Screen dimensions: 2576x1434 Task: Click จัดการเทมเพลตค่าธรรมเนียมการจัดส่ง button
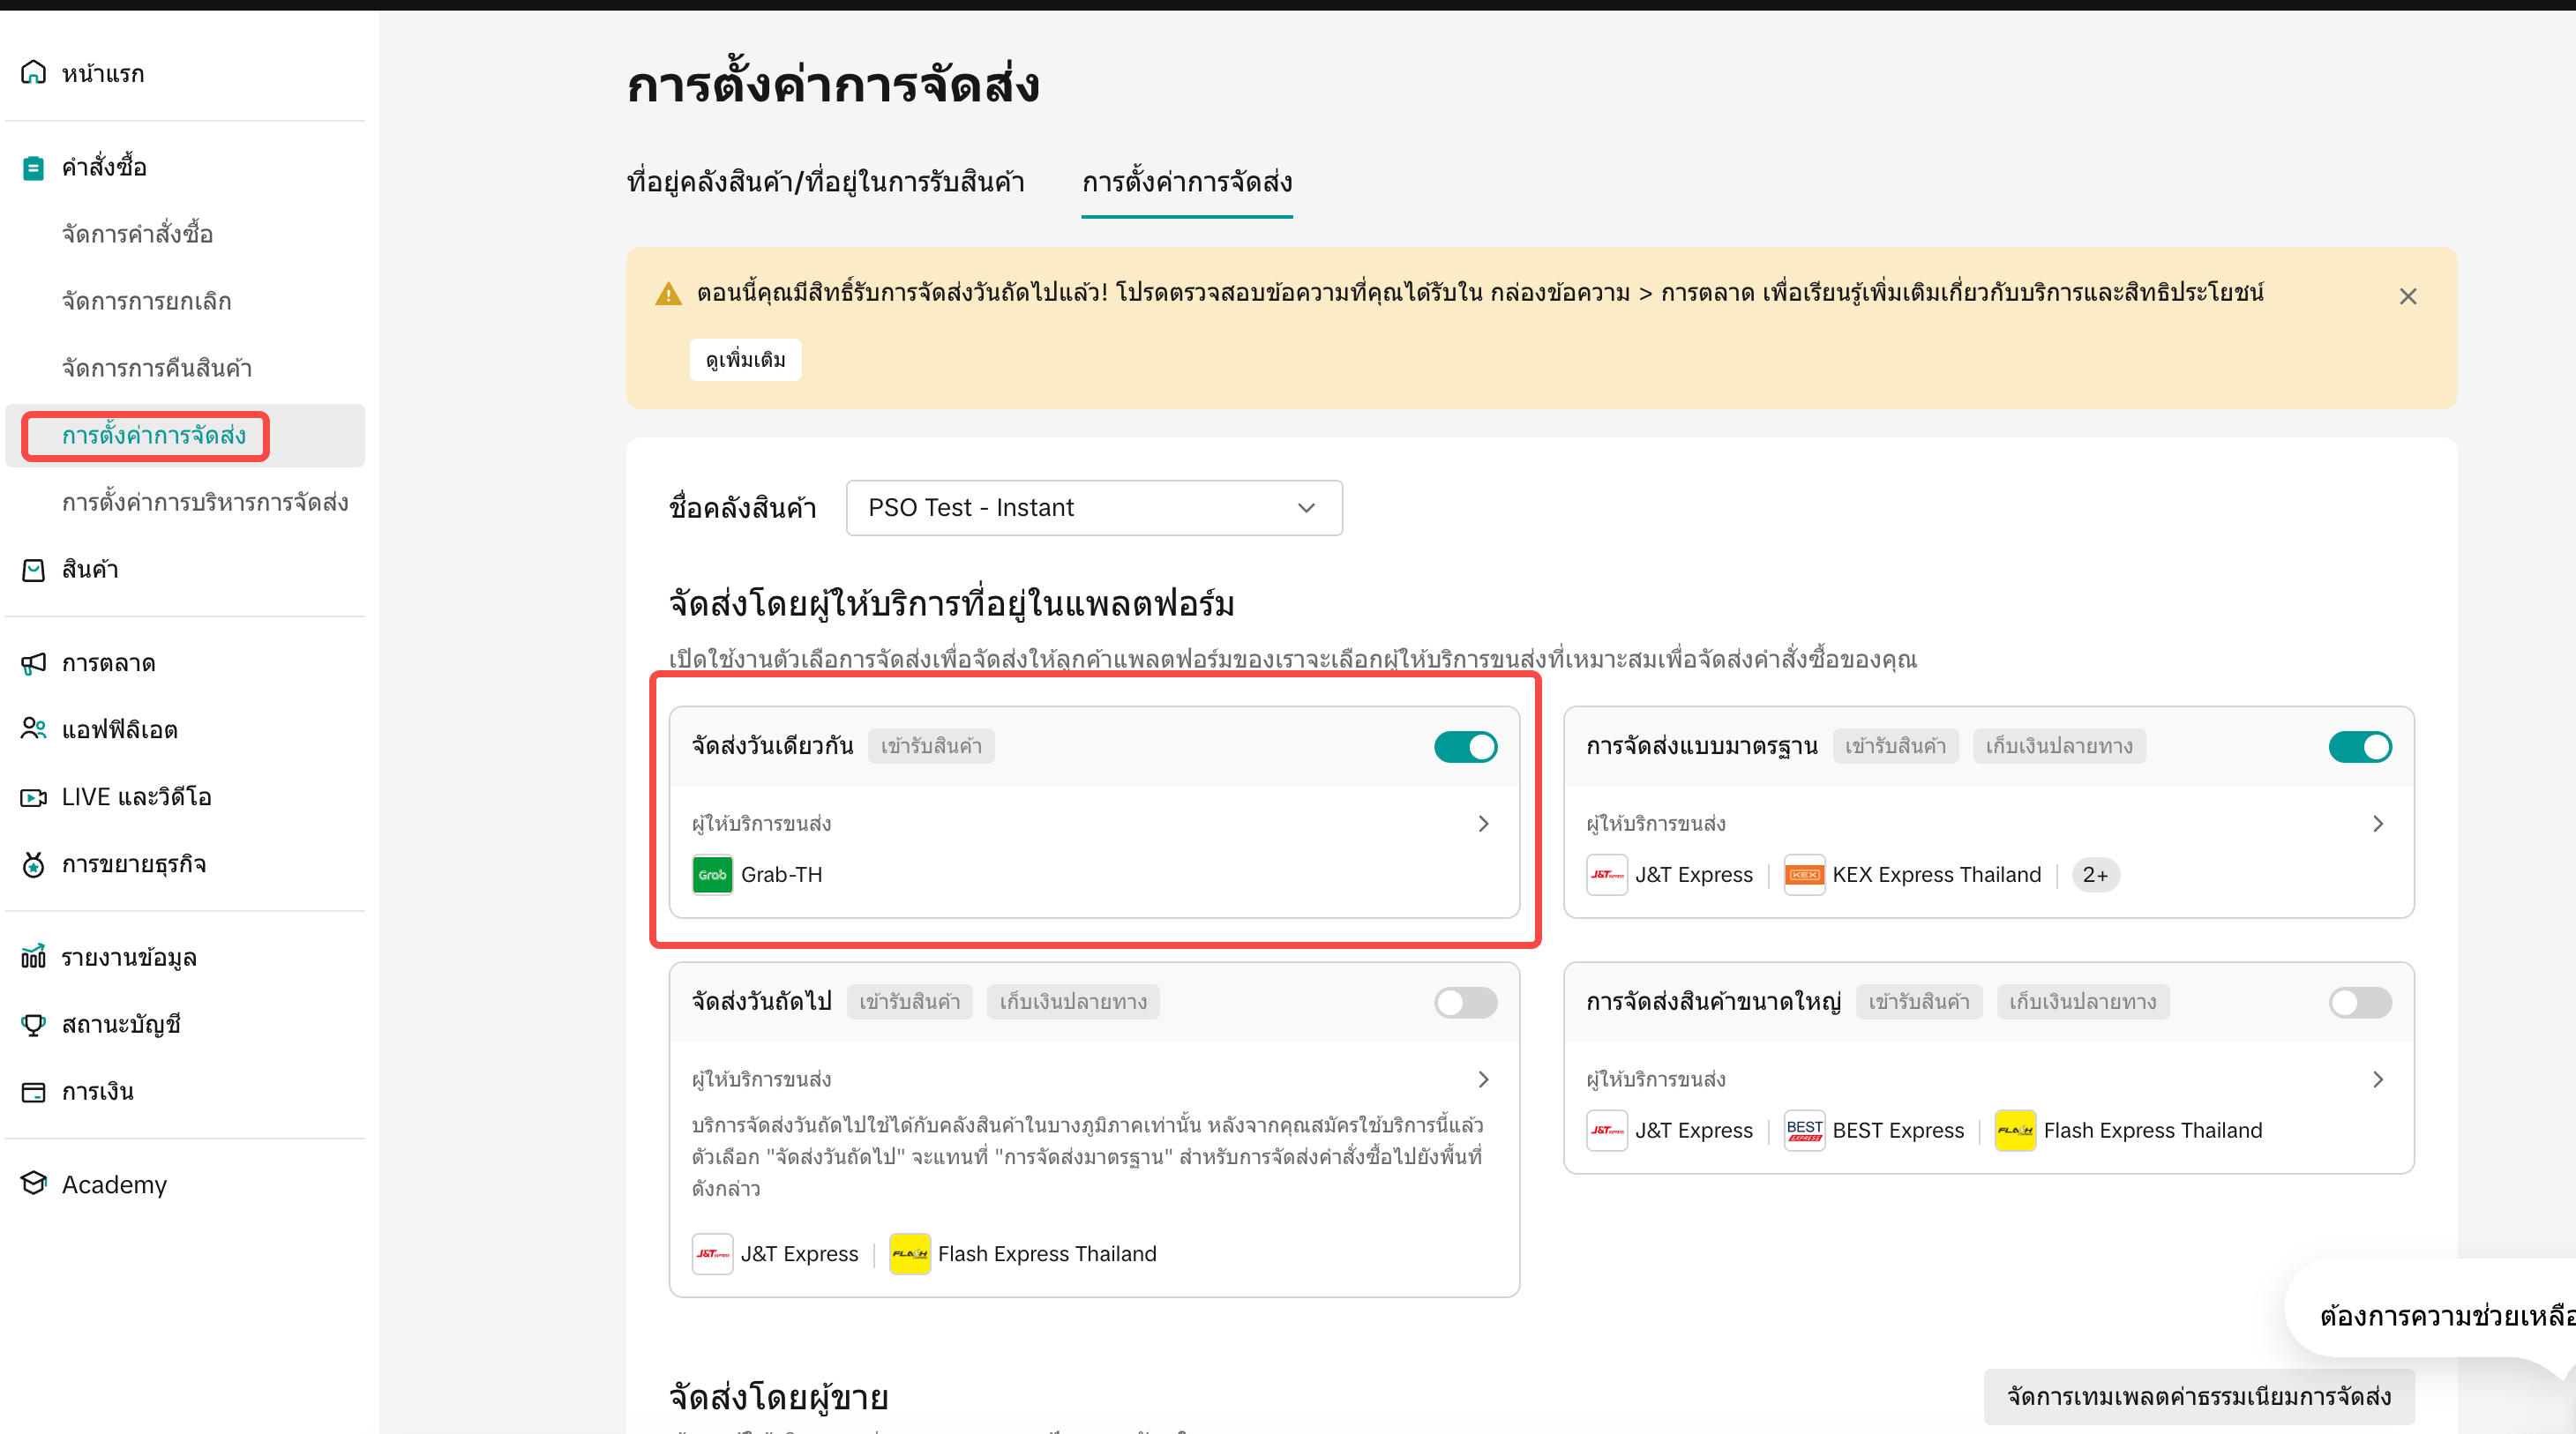pos(2198,1396)
